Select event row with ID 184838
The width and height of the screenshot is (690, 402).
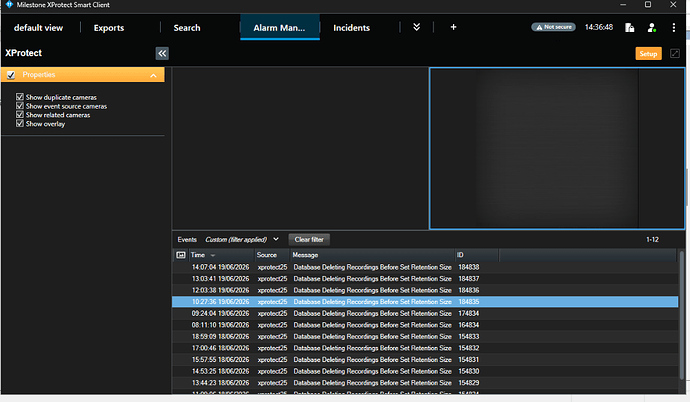point(425,267)
